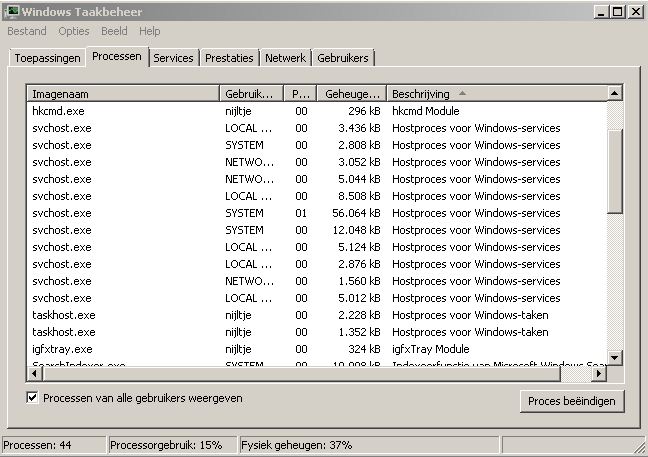Close the Windows Taakbeheer window
Viewport: 648px width, 457px height.
[636, 12]
